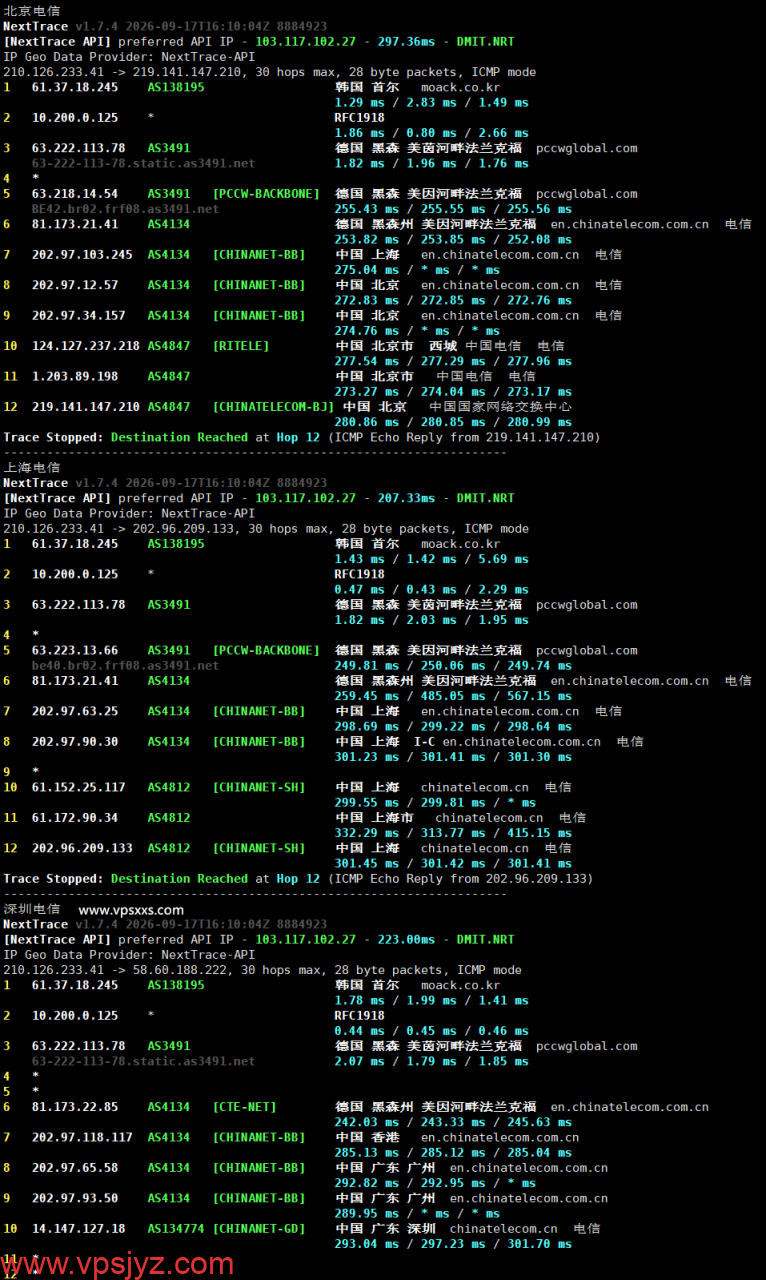The height and width of the screenshot is (1280, 766).
Task: Click hostname BE42.br02.frf08.as3491.net
Action: (x=125, y=208)
